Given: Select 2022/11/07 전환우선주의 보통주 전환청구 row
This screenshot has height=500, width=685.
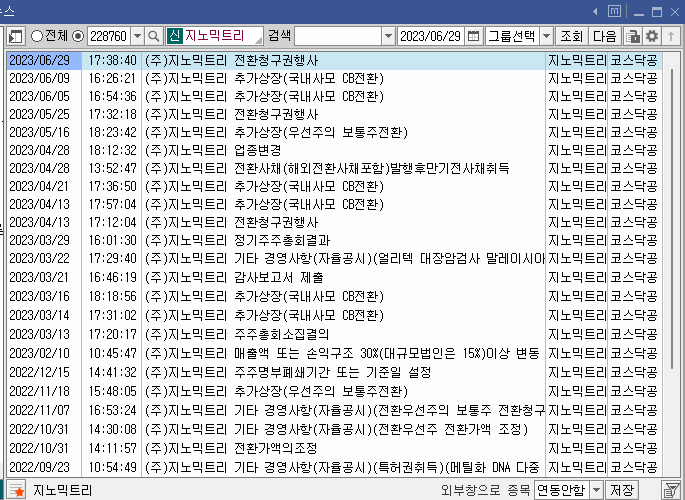Looking at the screenshot, I should tap(334, 410).
